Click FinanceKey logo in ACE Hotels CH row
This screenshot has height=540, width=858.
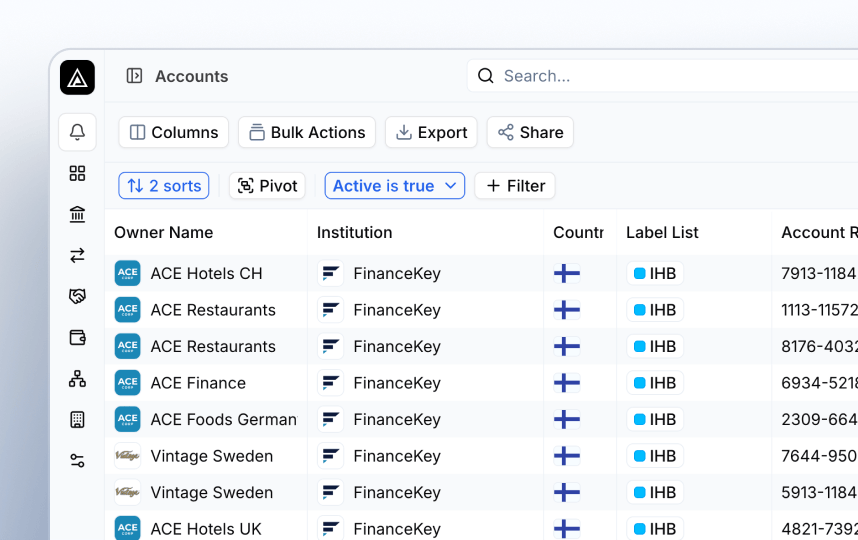click(331, 273)
